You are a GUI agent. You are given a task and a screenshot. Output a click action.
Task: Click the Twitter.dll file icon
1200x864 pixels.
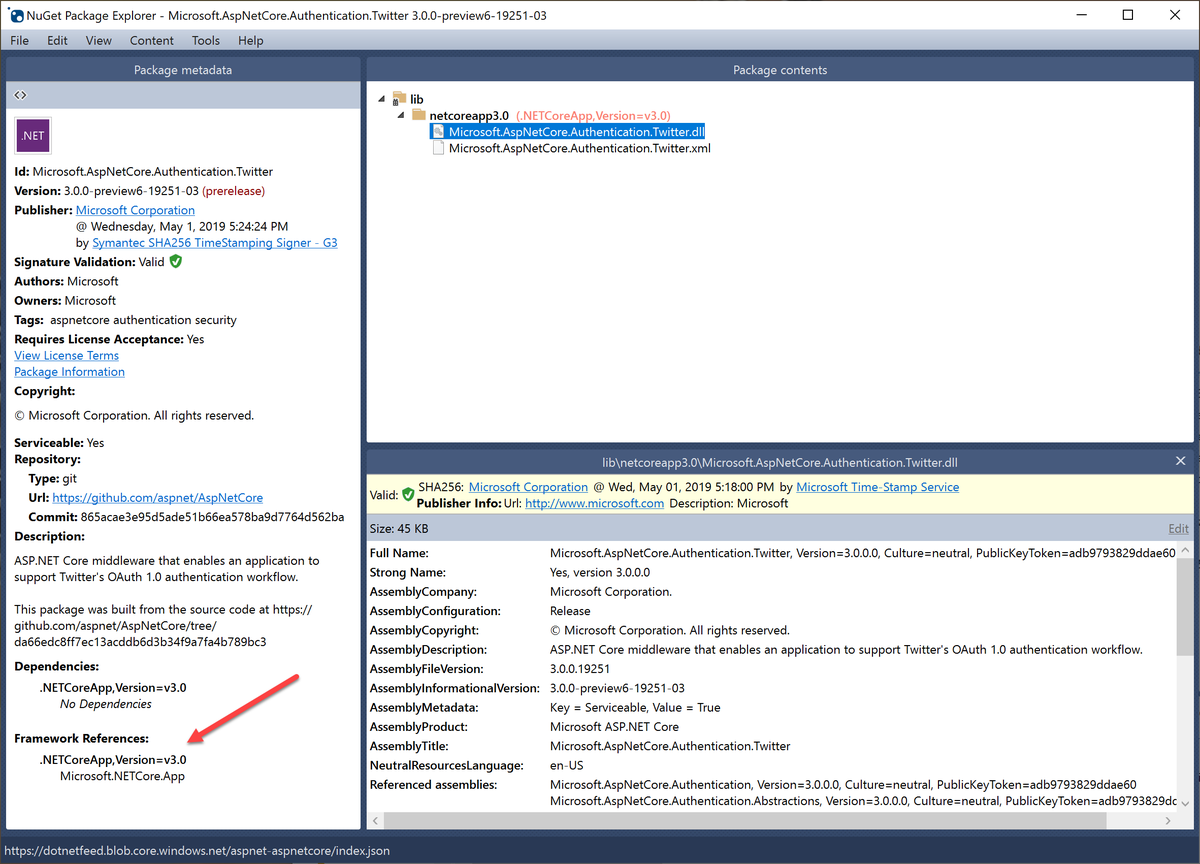click(x=438, y=131)
